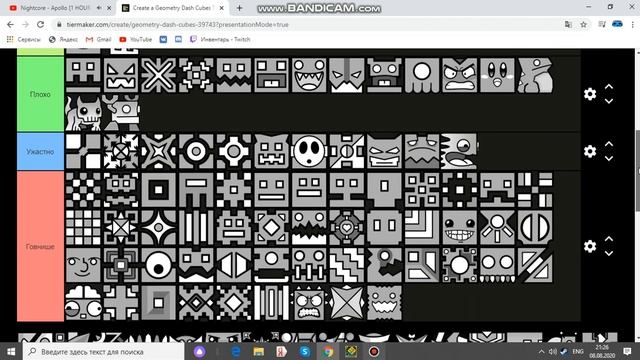The image size is (640, 360).
Task: Pick the nested square cube in Говнище first row
Action: pos(158,189)
